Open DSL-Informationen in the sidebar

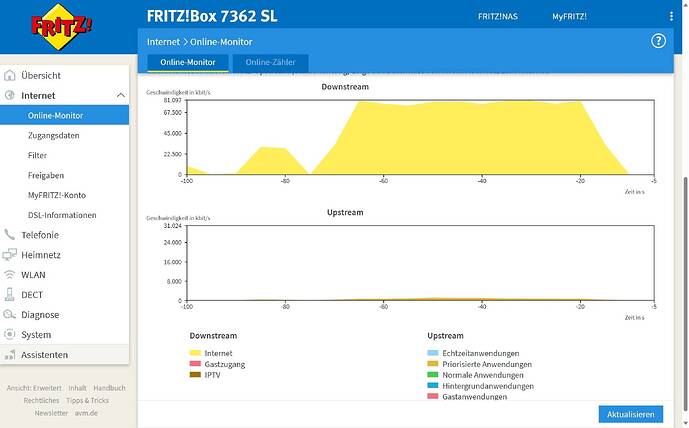pos(64,215)
